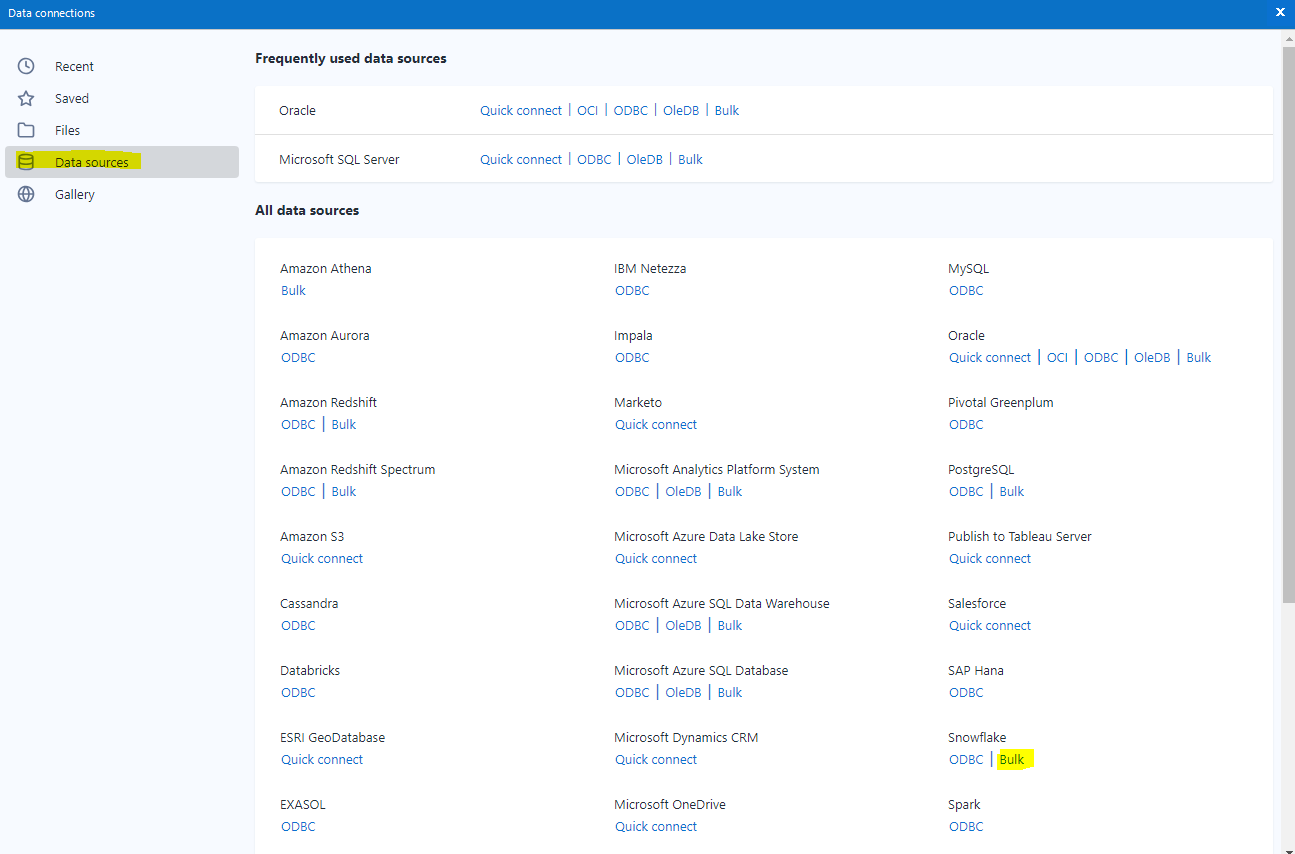Select ODBC under Databricks
Image resolution: width=1295 pixels, height=854 pixels.
pos(298,692)
